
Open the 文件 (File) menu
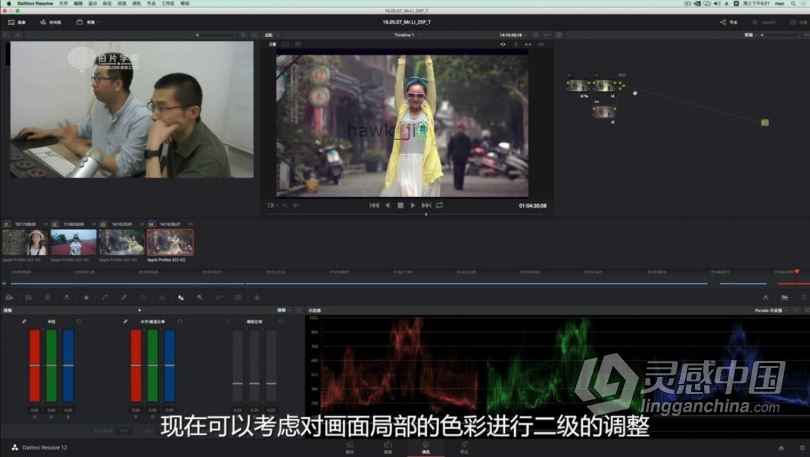[x=64, y=4]
